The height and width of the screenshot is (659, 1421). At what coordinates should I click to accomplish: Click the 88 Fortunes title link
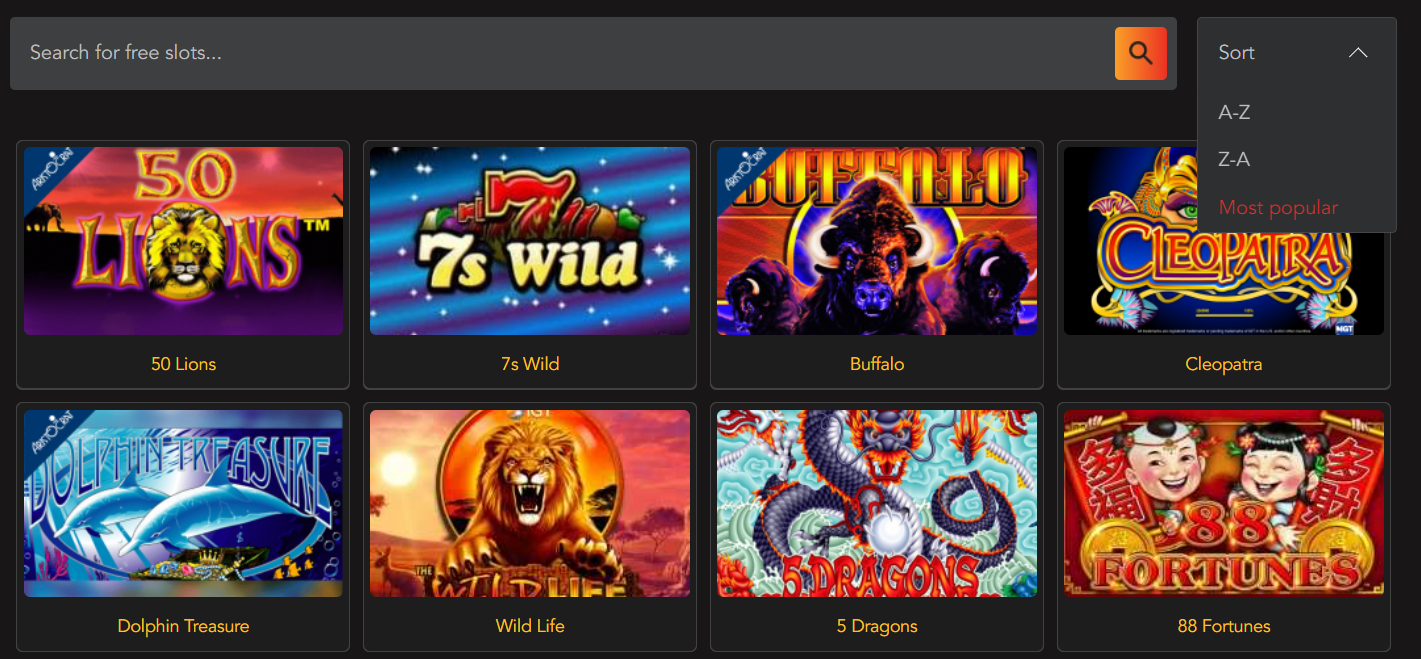(1224, 626)
